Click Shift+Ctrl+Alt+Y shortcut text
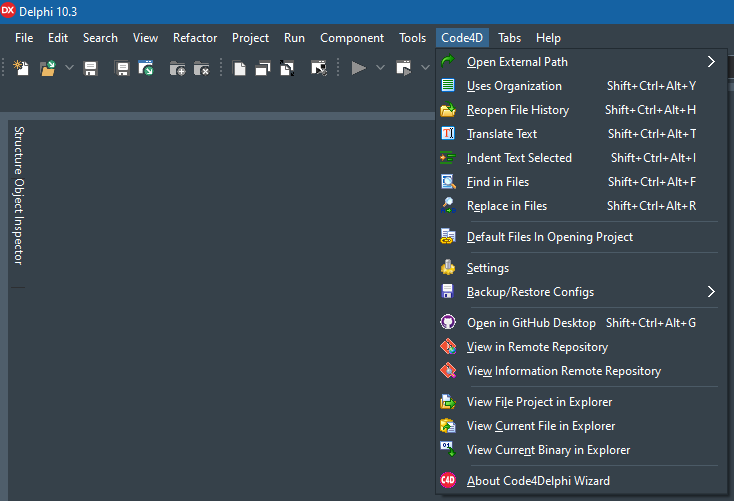 point(651,86)
